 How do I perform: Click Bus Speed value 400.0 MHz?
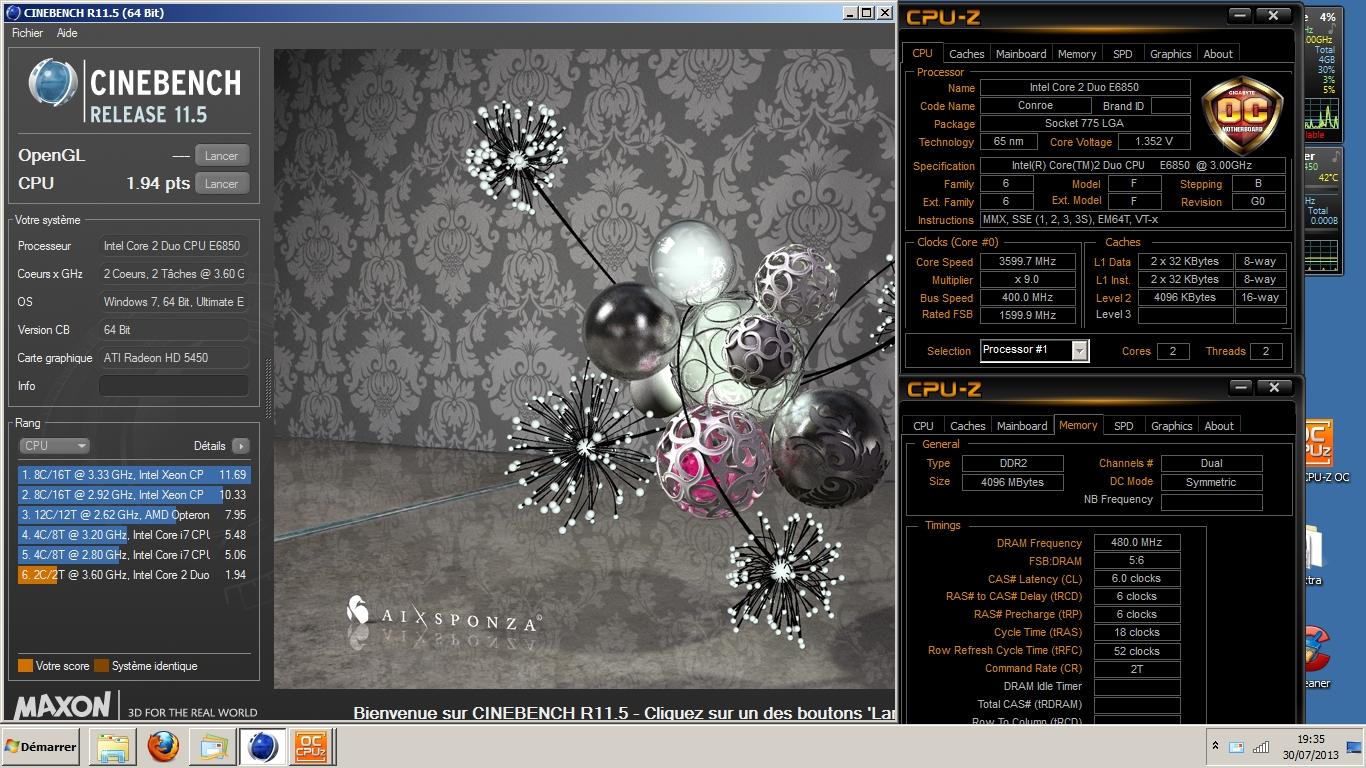click(1027, 298)
